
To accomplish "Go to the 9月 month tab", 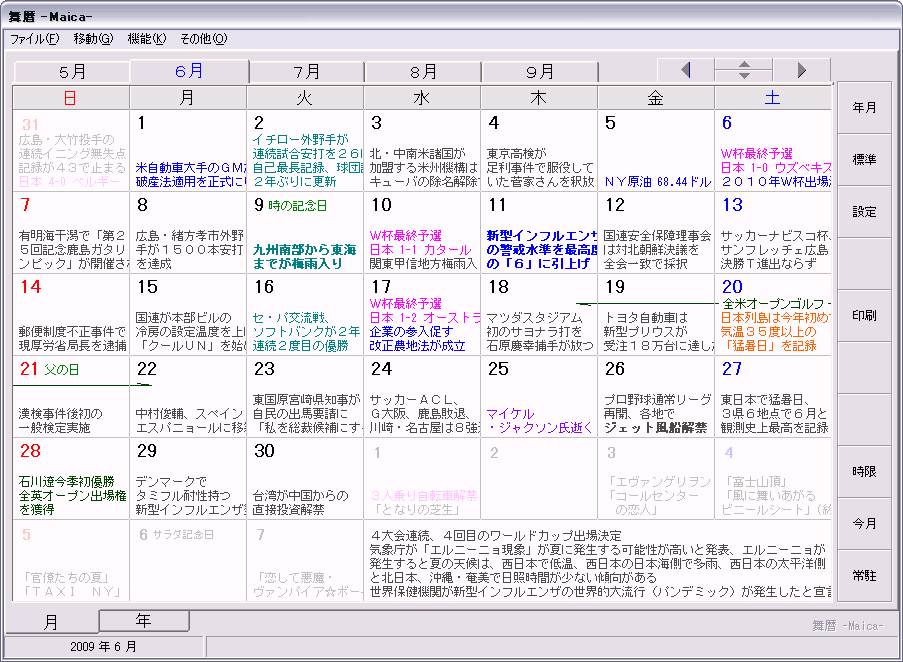I will pyautogui.click(x=540, y=72).
